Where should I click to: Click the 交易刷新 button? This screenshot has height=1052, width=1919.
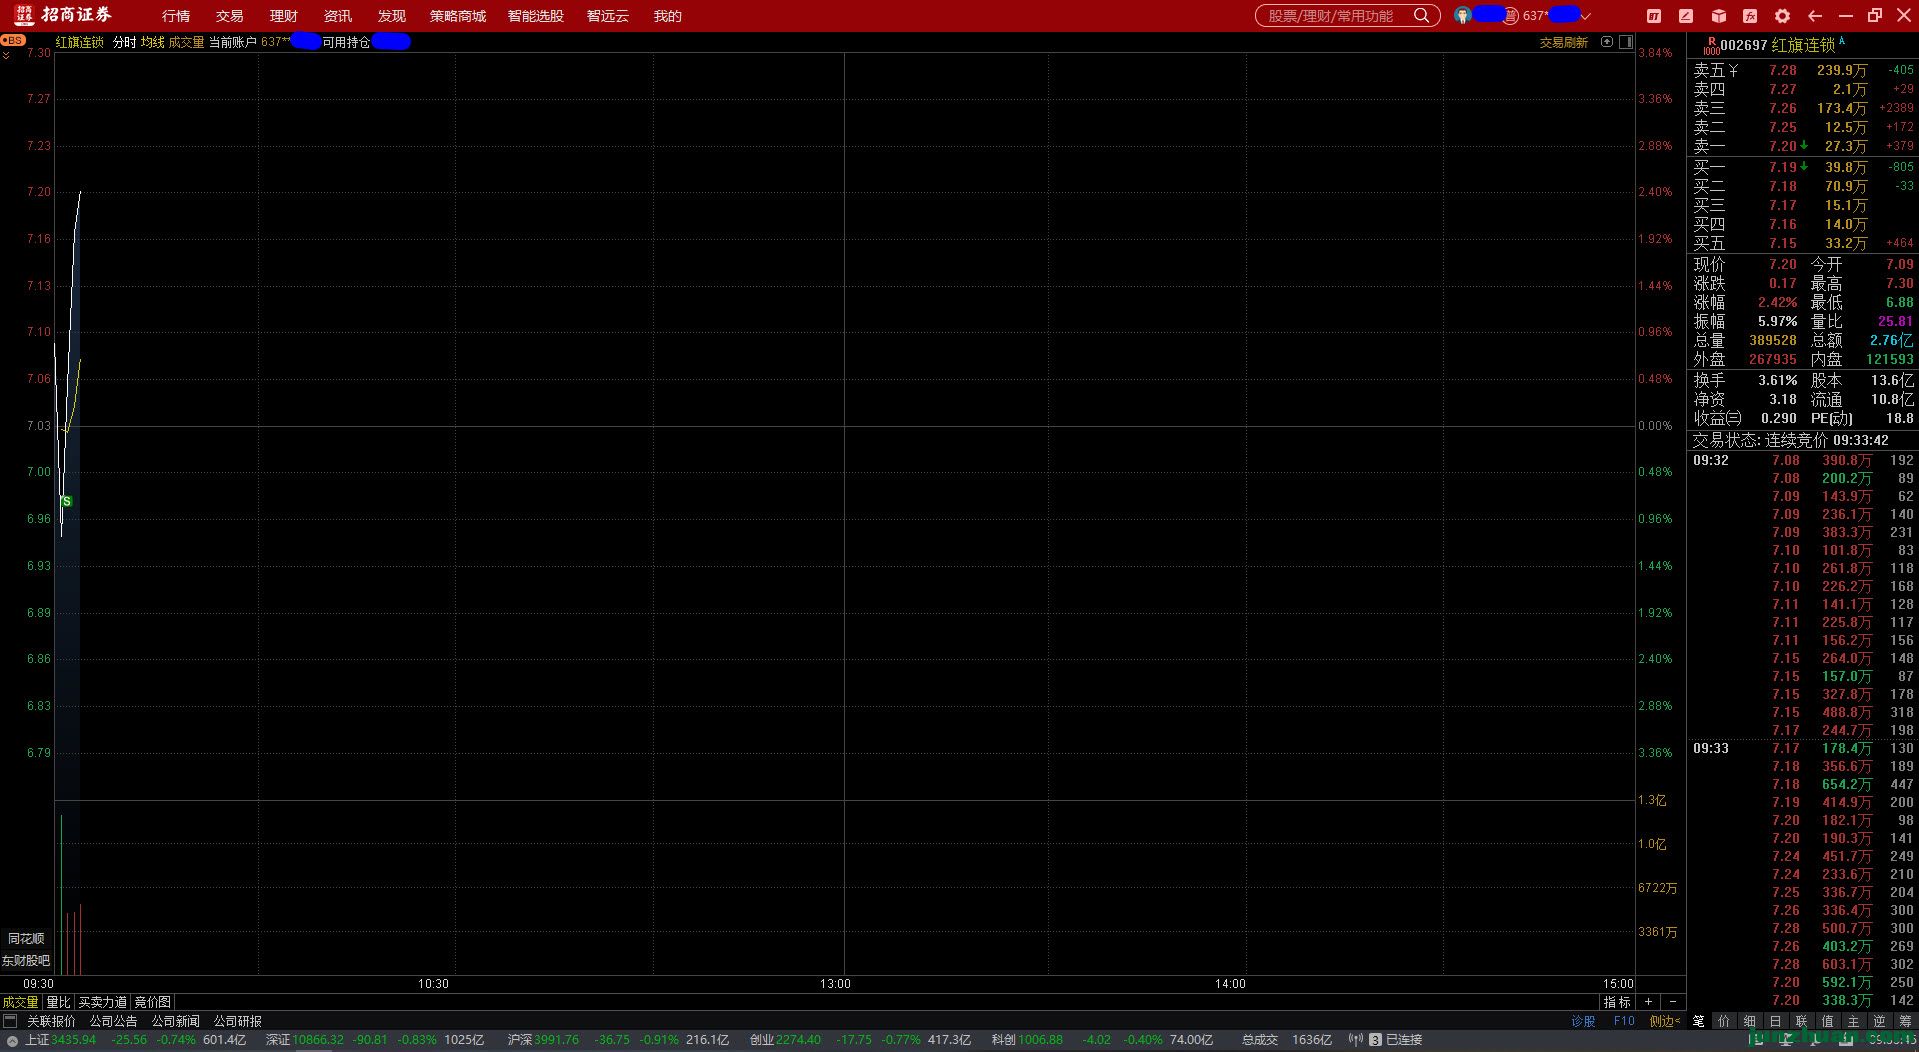tap(1564, 42)
